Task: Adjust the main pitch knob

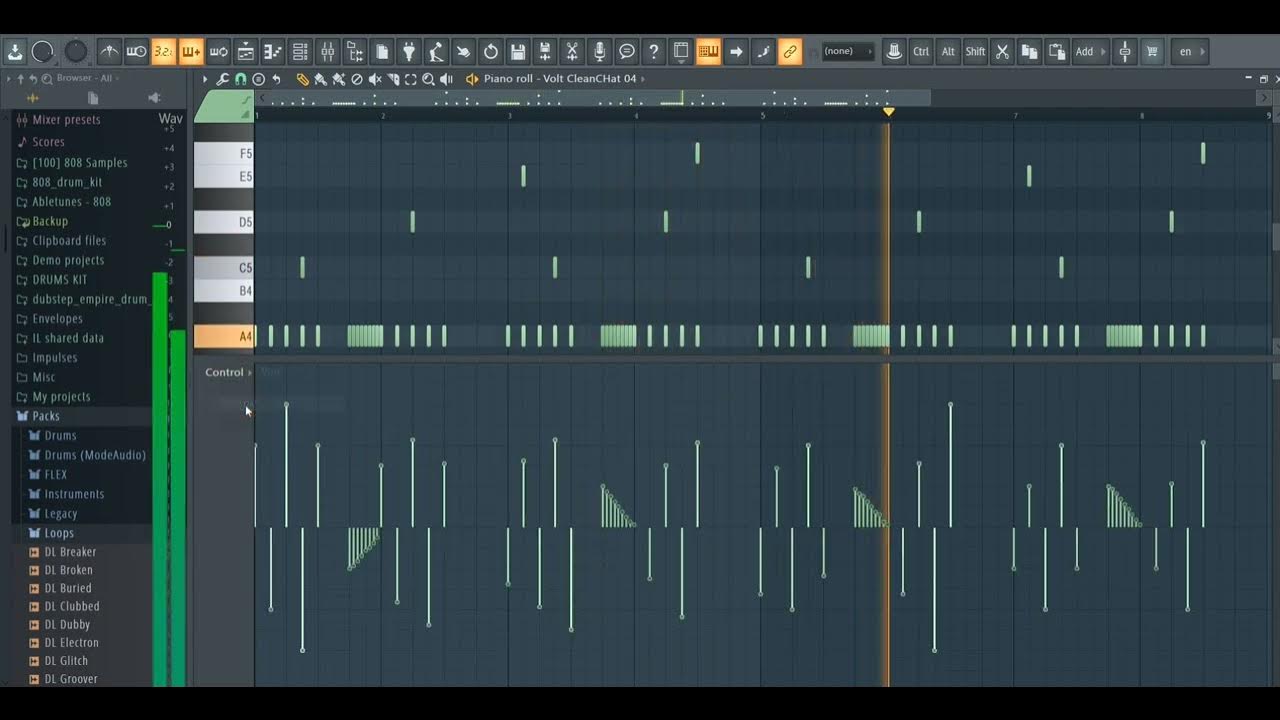Action: (76, 51)
